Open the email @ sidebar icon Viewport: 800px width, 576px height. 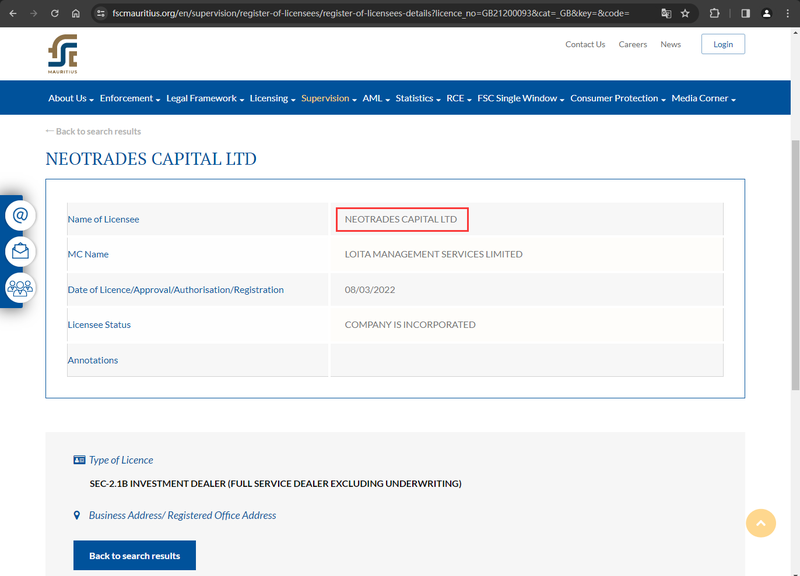click(x=20, y=215)
